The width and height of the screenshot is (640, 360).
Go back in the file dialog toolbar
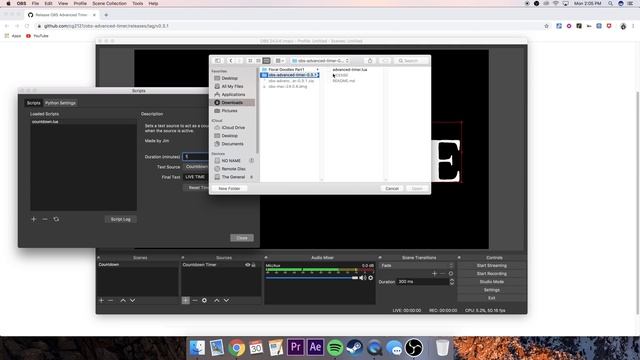pos(231,61)
